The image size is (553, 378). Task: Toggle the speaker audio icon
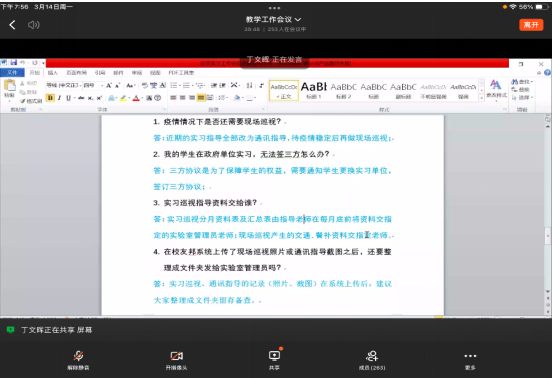[x=34, y=25]
